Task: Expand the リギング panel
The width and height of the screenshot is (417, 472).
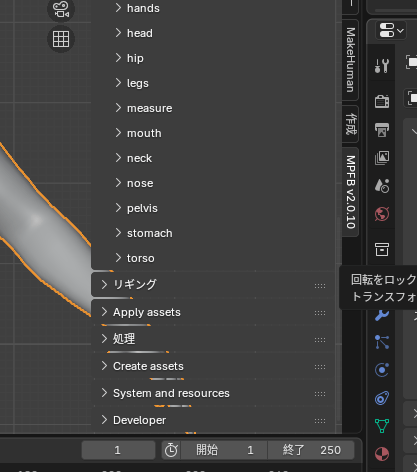Action: coord(213,285)
